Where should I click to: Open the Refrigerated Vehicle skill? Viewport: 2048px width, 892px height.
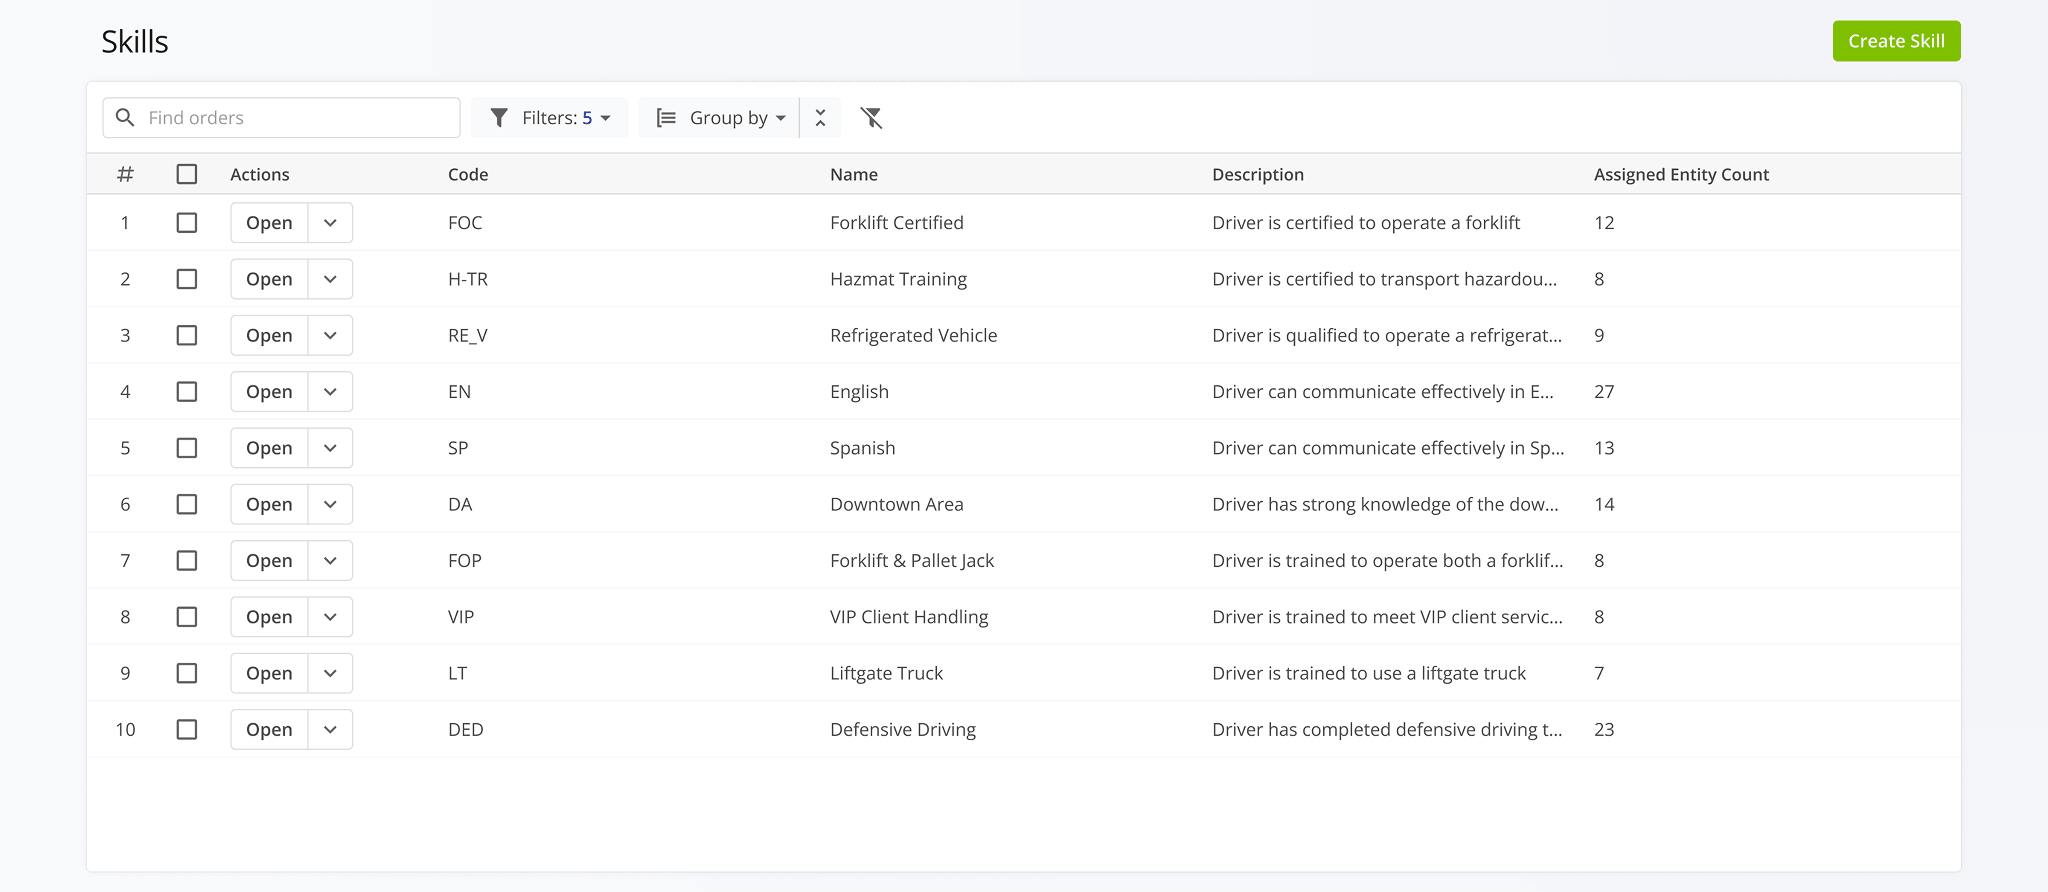tap(269, 336)
